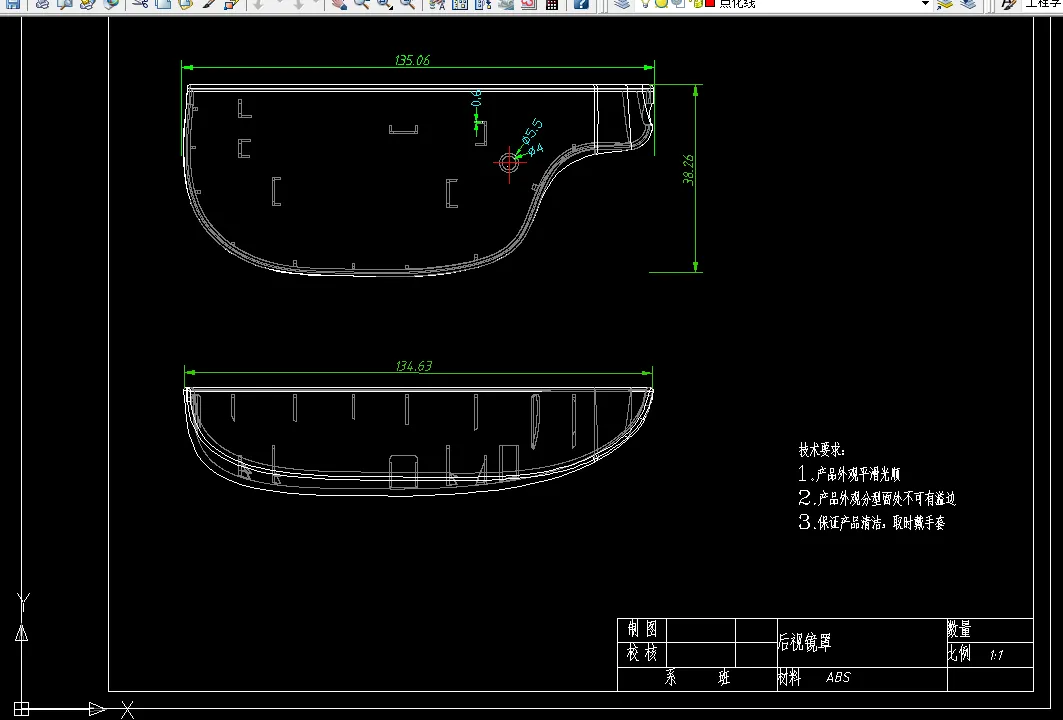The height and width of the screenshot is (720, 1063).
Task: Click the Cut scissors icon
Action: point(140,3)
